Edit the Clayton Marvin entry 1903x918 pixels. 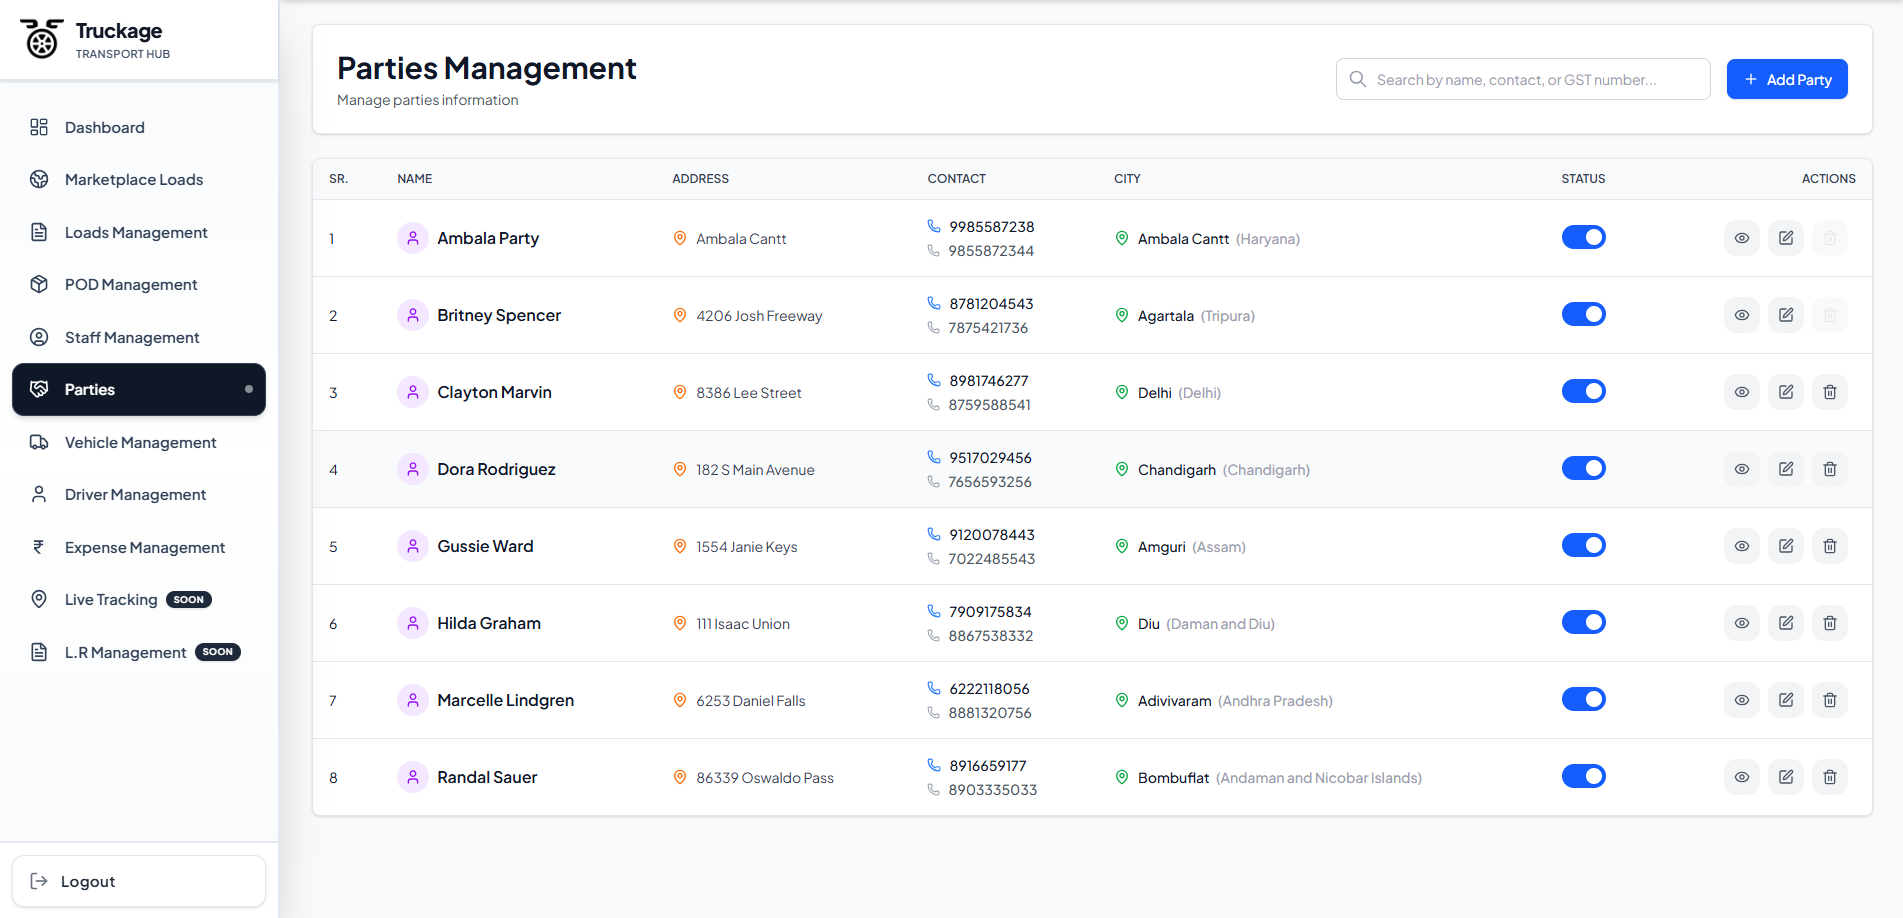click(1785, 392)
